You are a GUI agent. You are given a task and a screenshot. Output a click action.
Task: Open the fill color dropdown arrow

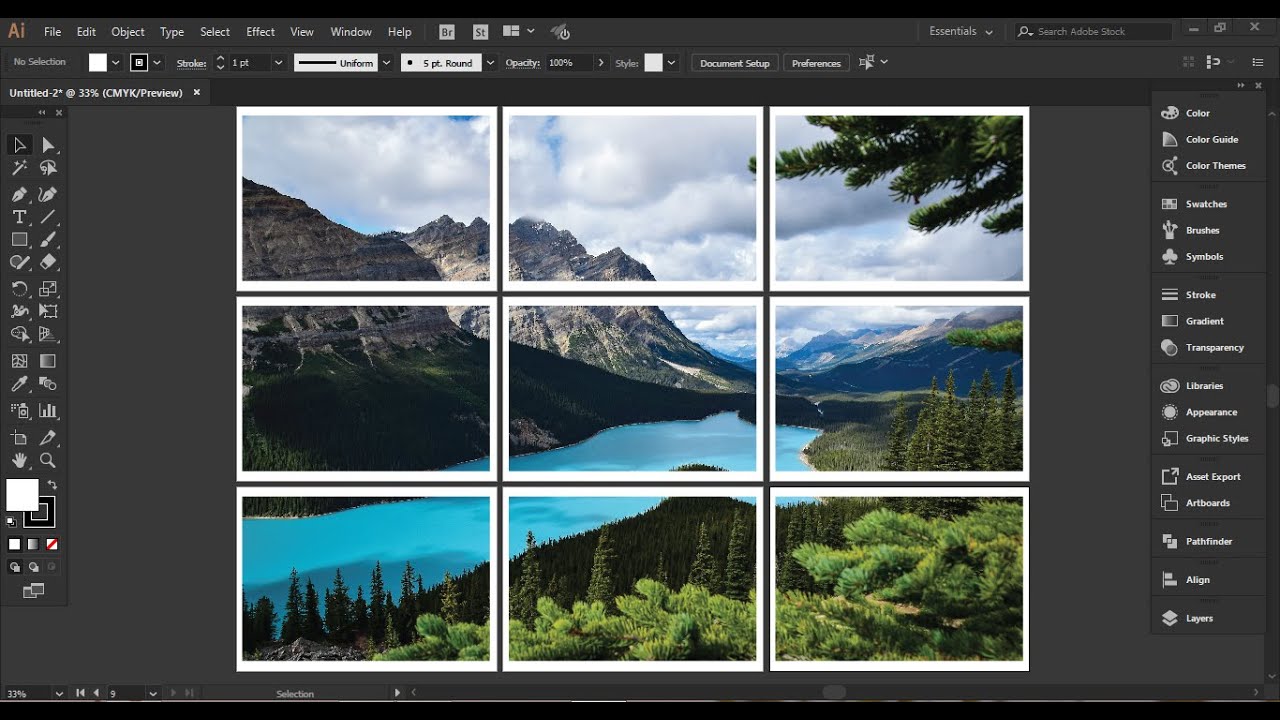tap(116, 63)
